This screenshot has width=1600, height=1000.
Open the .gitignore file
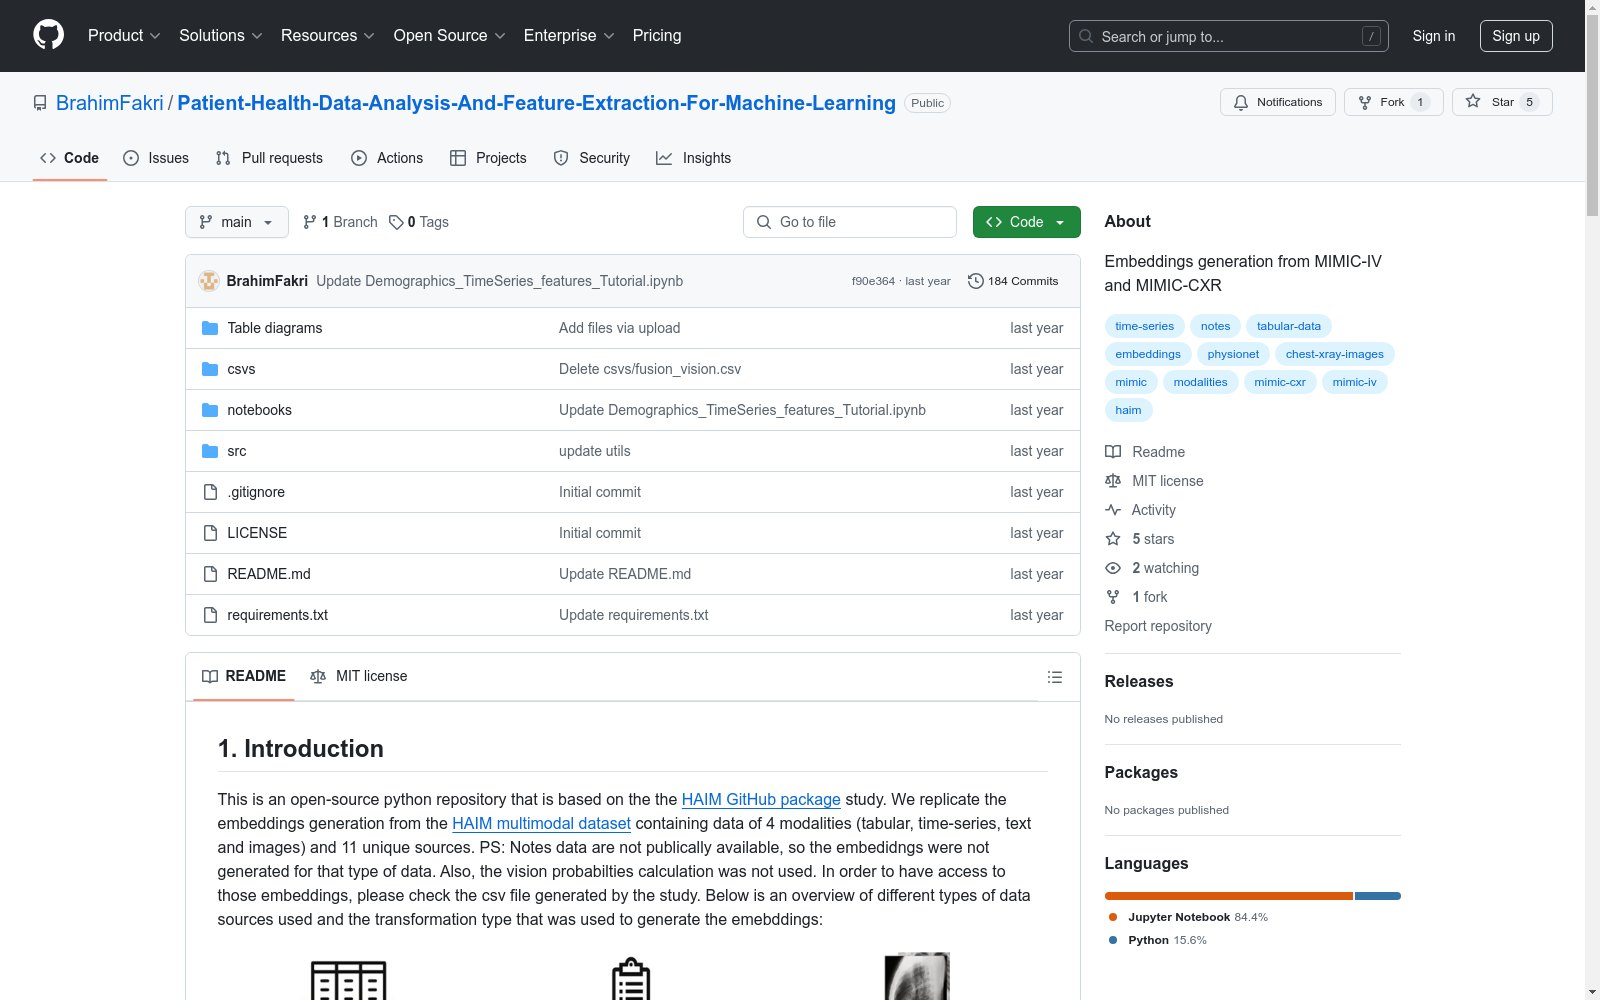[256, 492]
